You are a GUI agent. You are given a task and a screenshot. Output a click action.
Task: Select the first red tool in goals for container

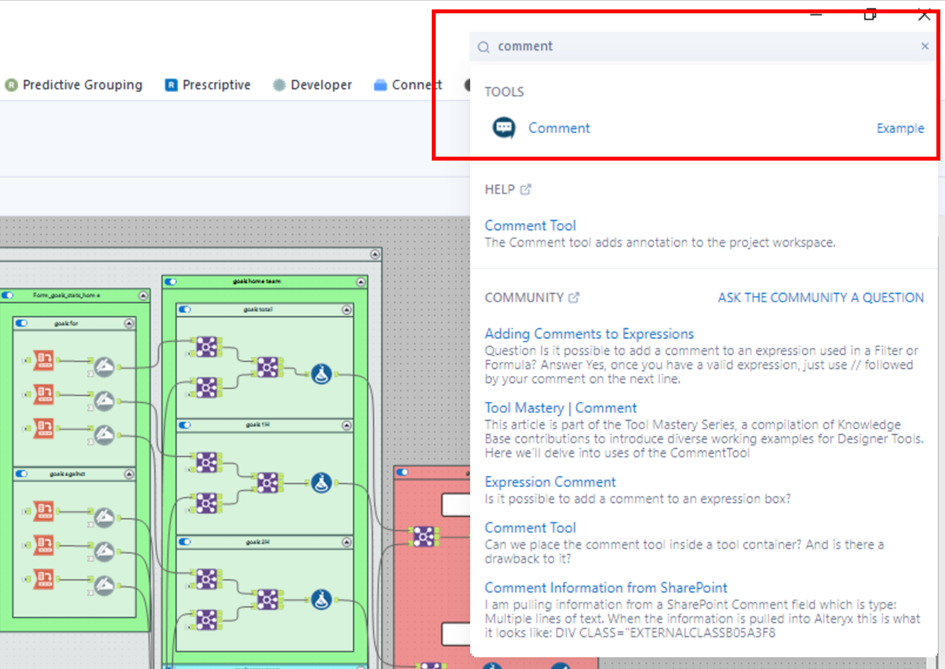43,360
